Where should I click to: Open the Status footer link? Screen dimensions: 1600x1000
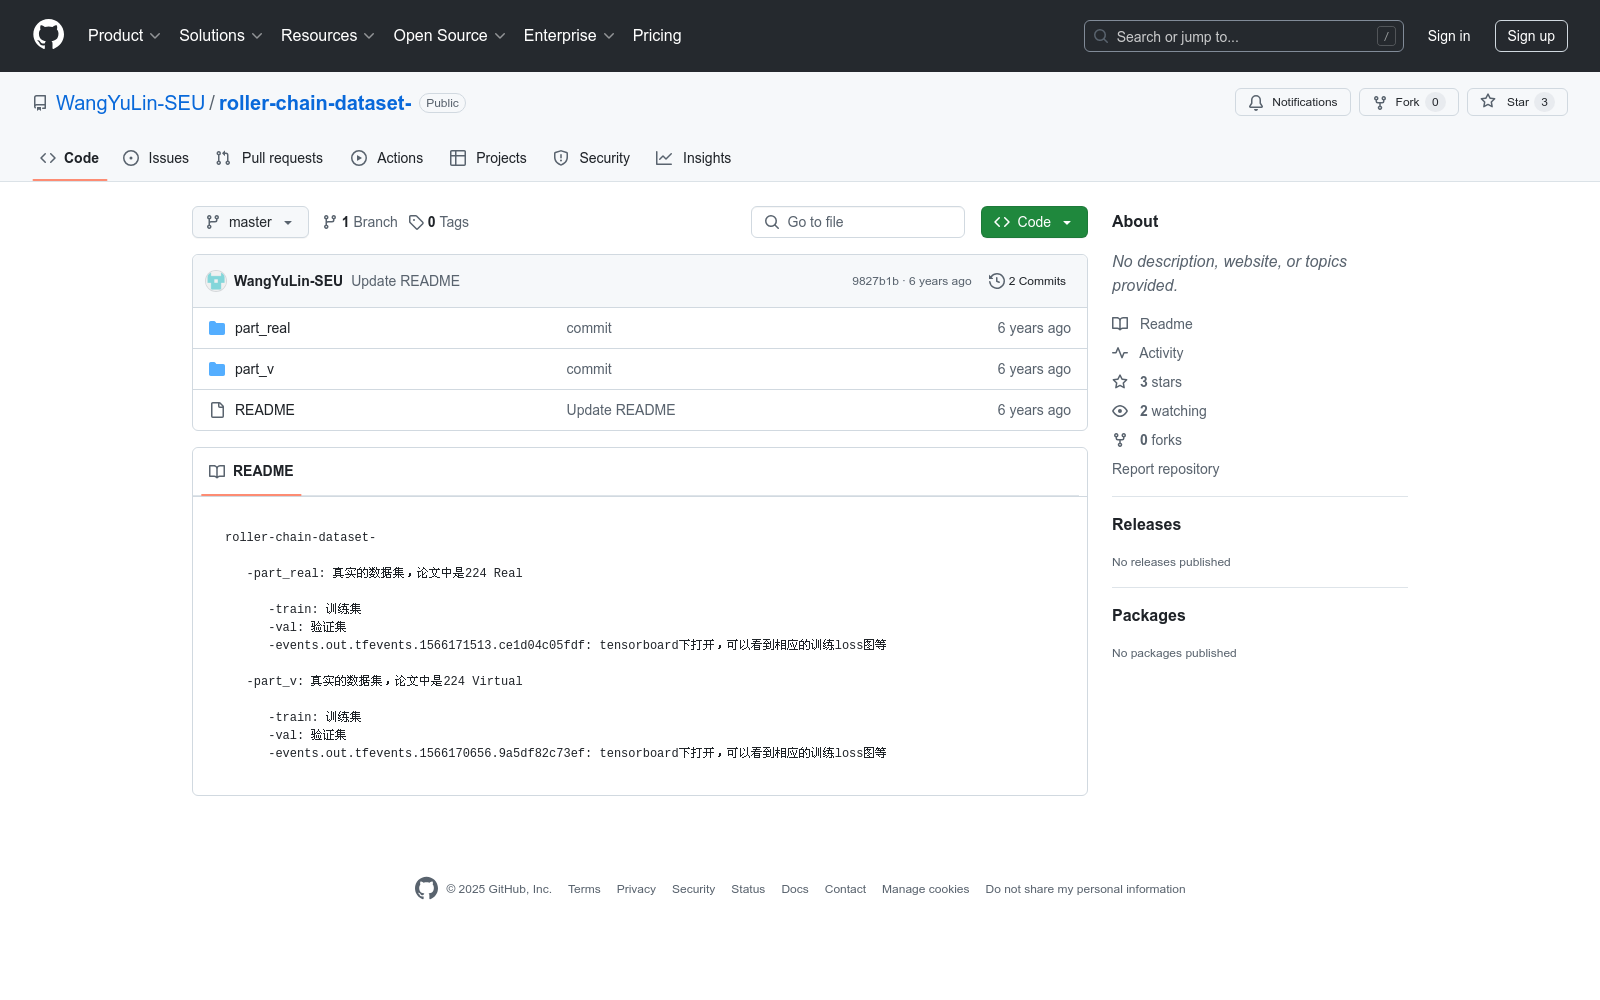tap(748, 889)
